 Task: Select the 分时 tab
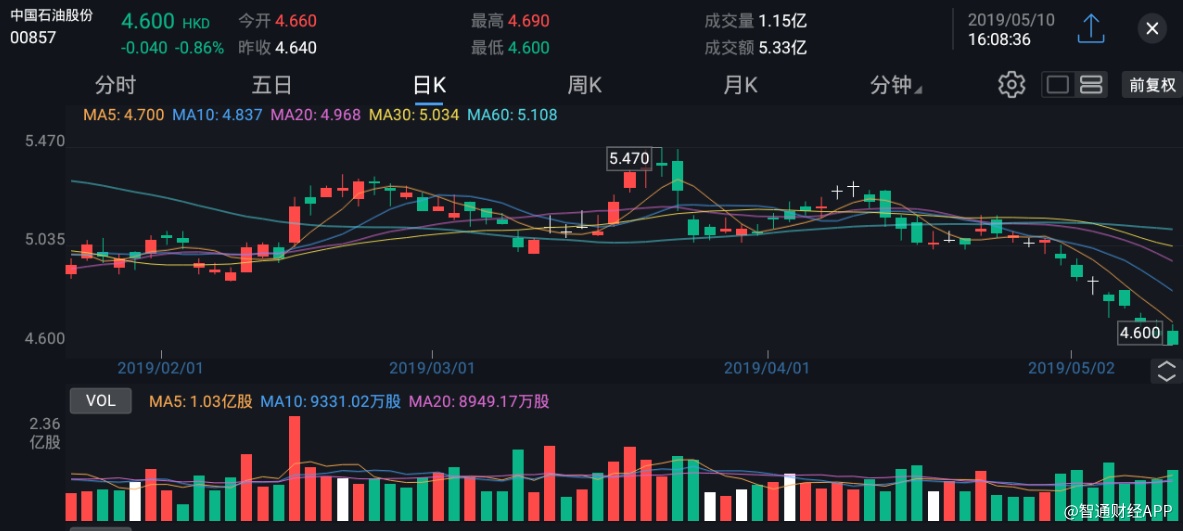pyautogui.click(x=115, y=85)
